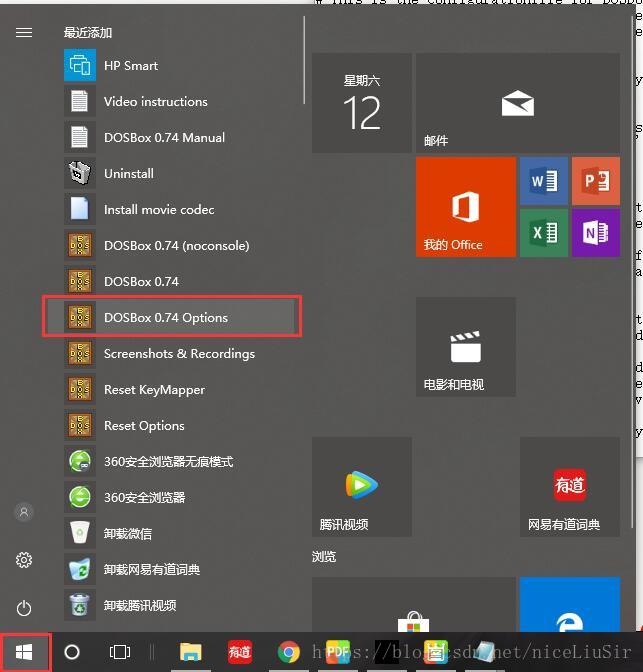This screenshot has height=672, width=643.
Task: Open 有道 dictionary taskbar icon
Action: point(240,652)
